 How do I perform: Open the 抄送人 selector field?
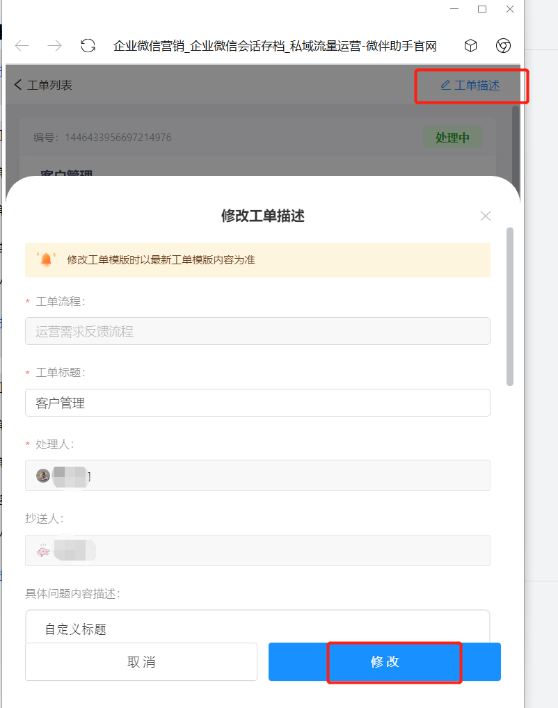click(x=258, y=550)
